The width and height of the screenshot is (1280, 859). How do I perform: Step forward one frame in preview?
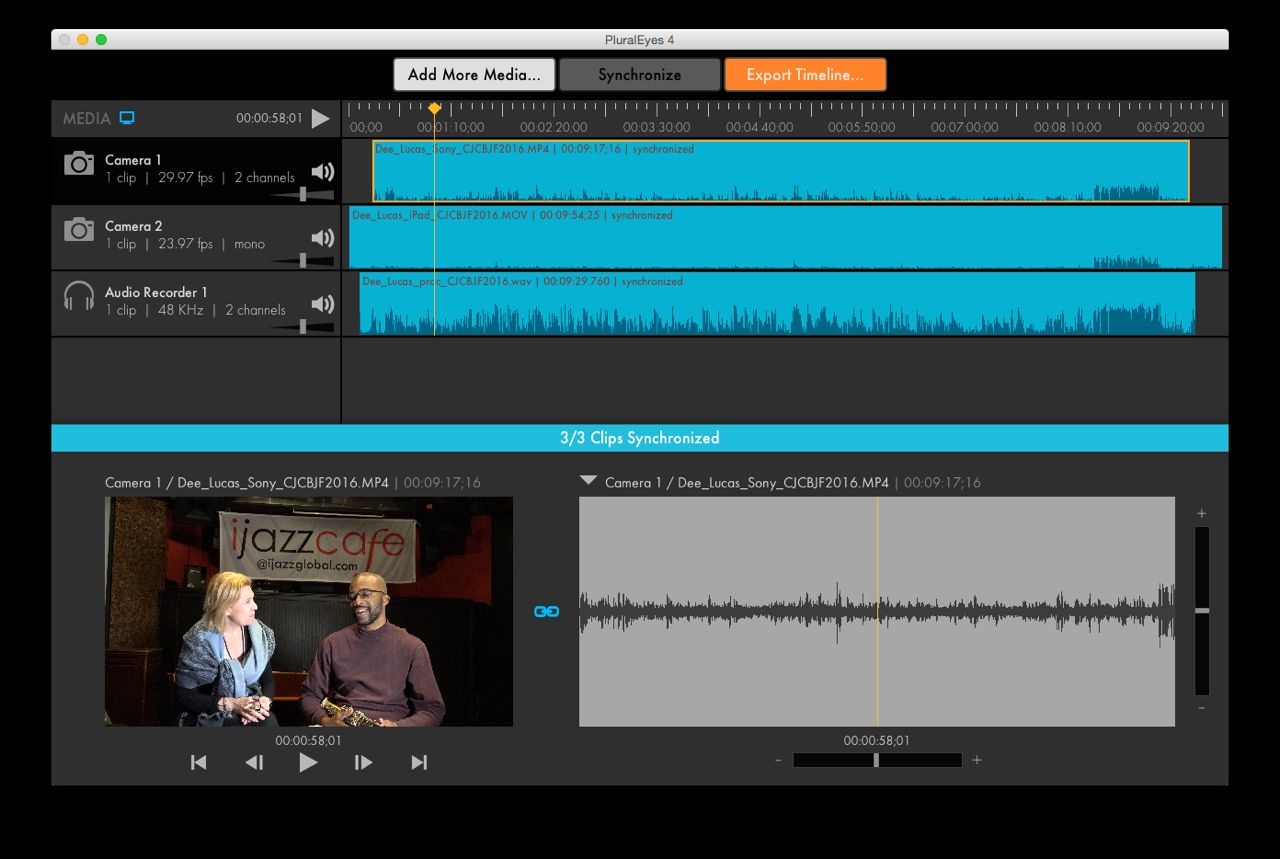[x=363, y=763]
